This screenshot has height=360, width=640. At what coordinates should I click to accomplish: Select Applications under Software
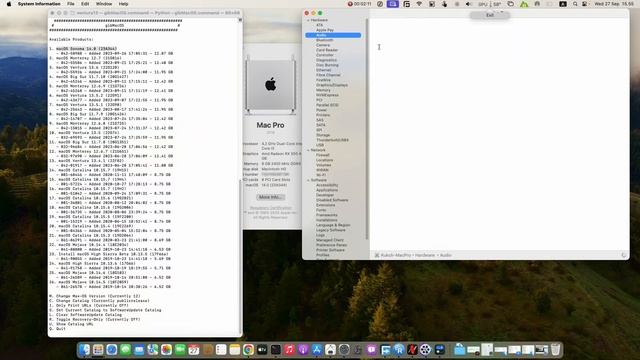(x=327, y=190)
